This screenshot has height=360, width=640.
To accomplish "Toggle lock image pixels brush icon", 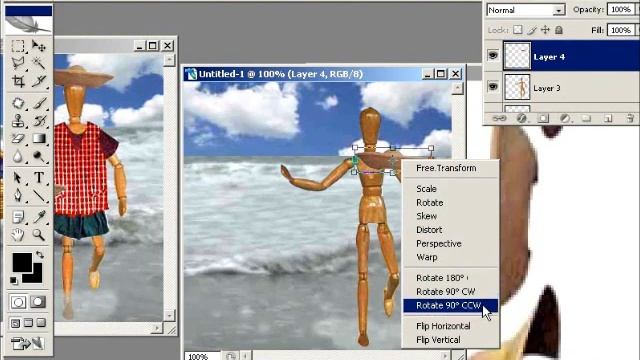I will [531, 30].
